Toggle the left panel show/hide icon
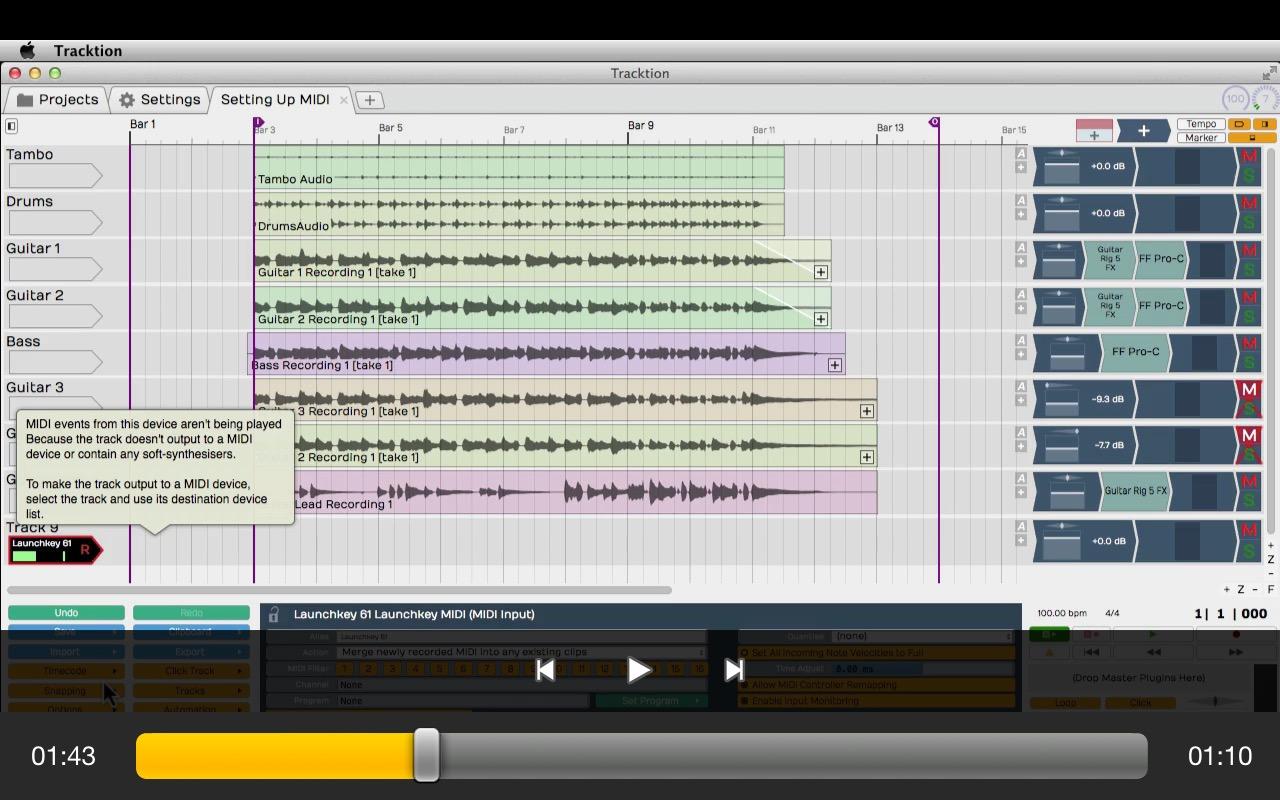This screenshot has height=800, width=1280. [x=11, y=126]
